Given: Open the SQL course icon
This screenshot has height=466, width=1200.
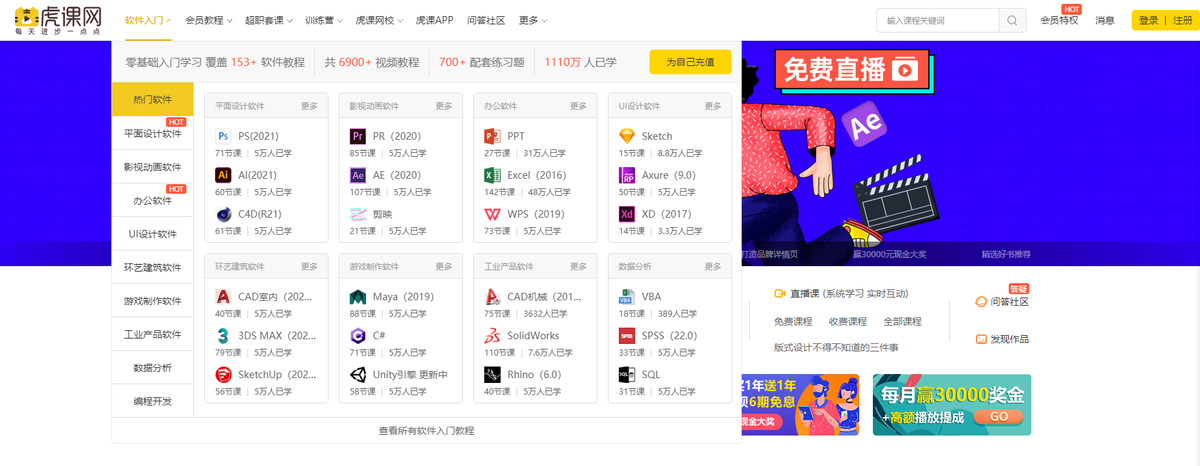Looking at the screenshot, I should [626, 375].
